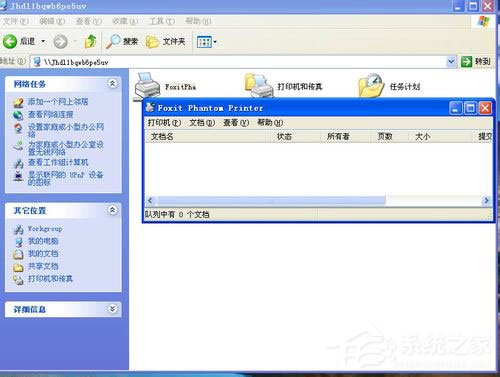Open the 收藏(A) favorites menu
The height and width of the screenshot is (377, 500).
click(125, 21)
